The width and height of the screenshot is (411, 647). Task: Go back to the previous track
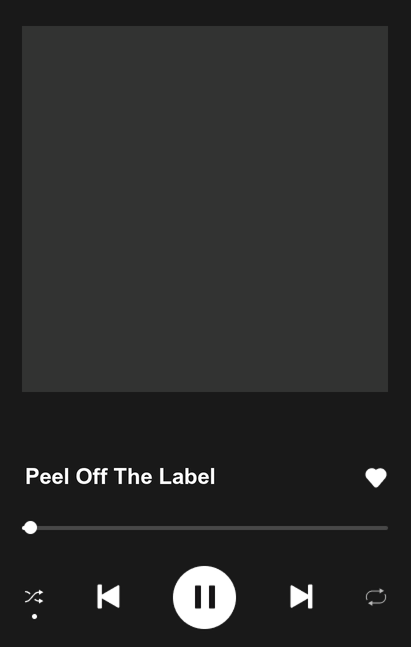pyautogui.click(x=109, y=596)
